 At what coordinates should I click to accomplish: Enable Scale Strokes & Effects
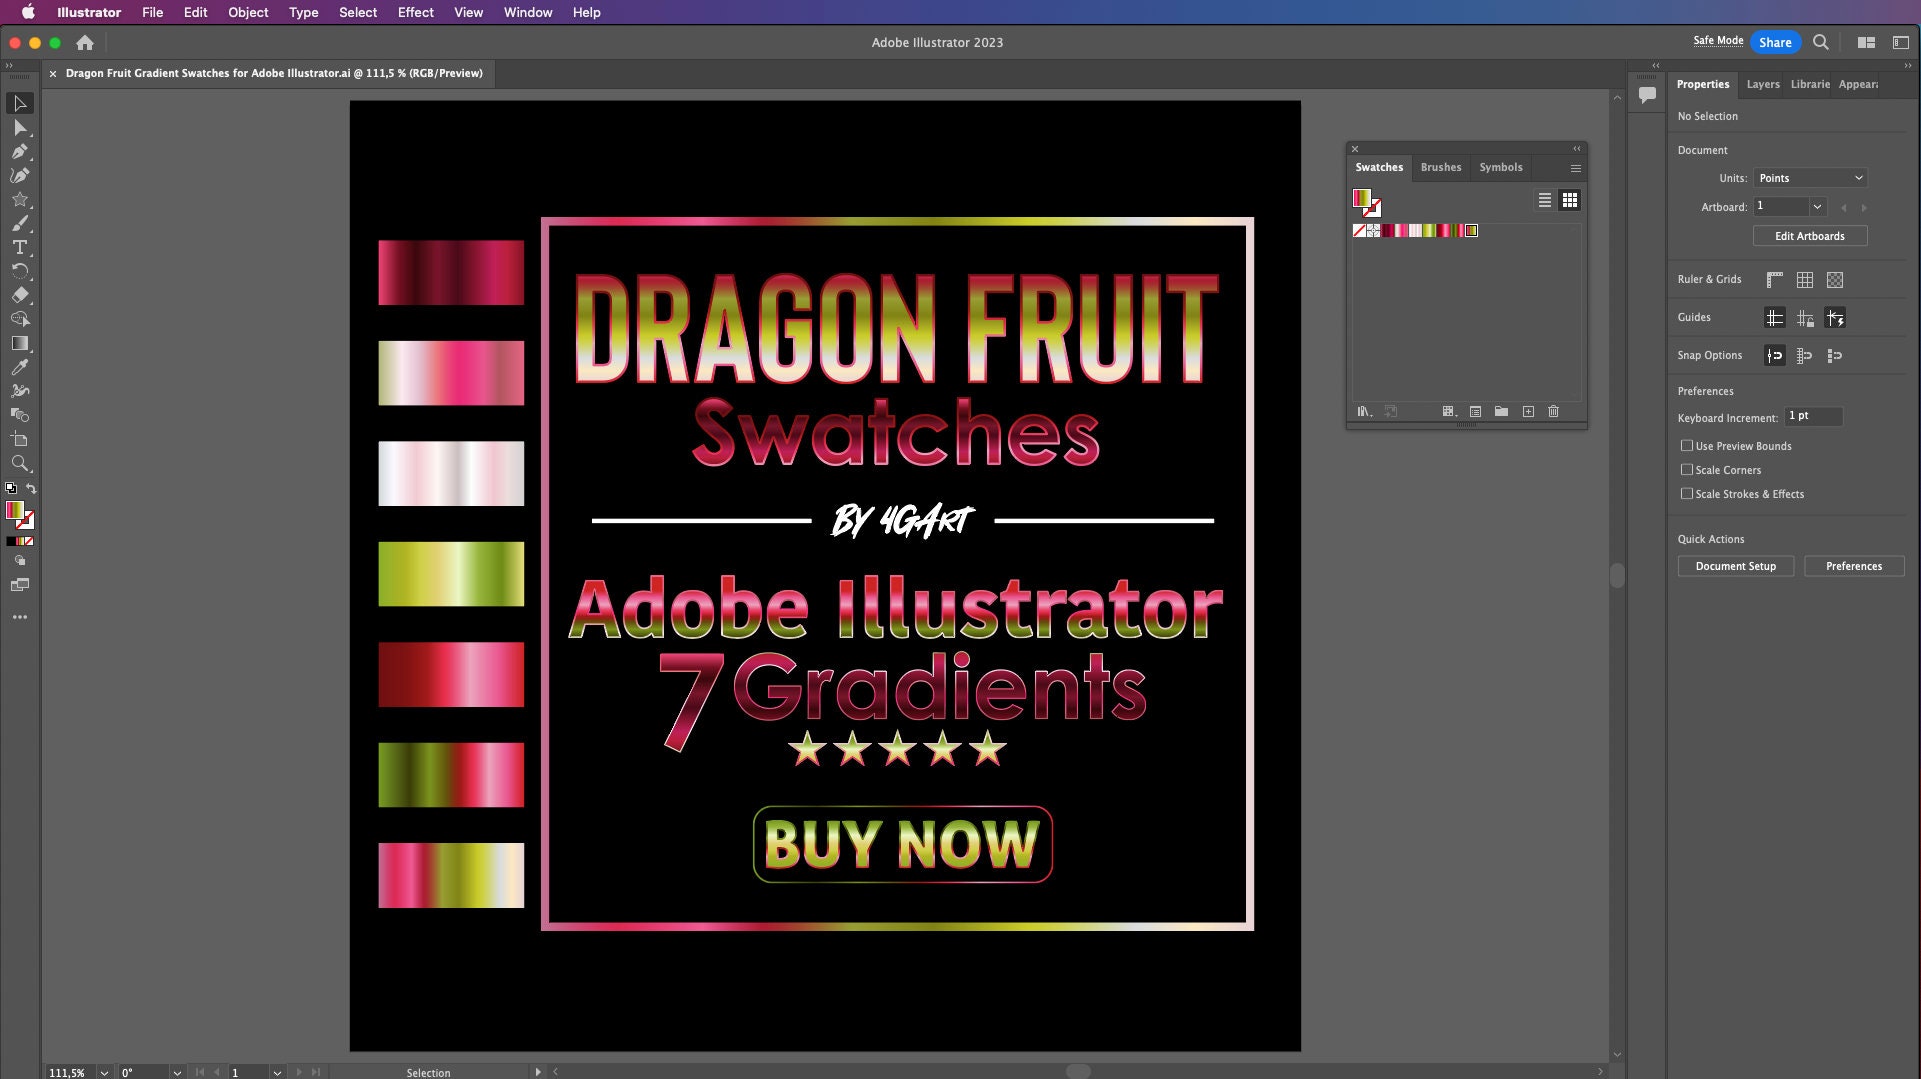[x=1687, y=494]
